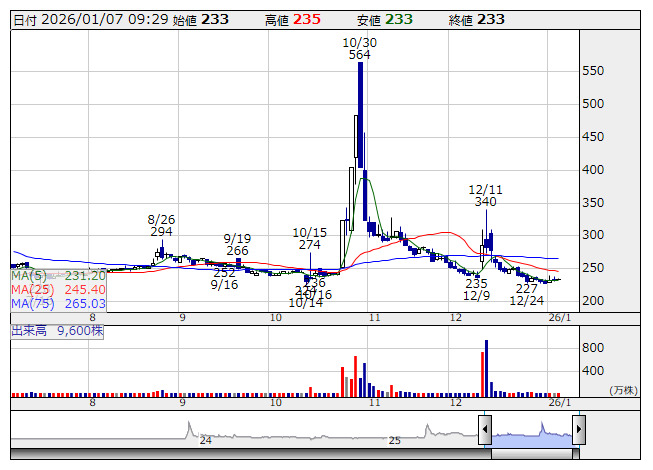Click the tallest December volume bar
This screenshot has height=470, width=653.
click(486, 367)
